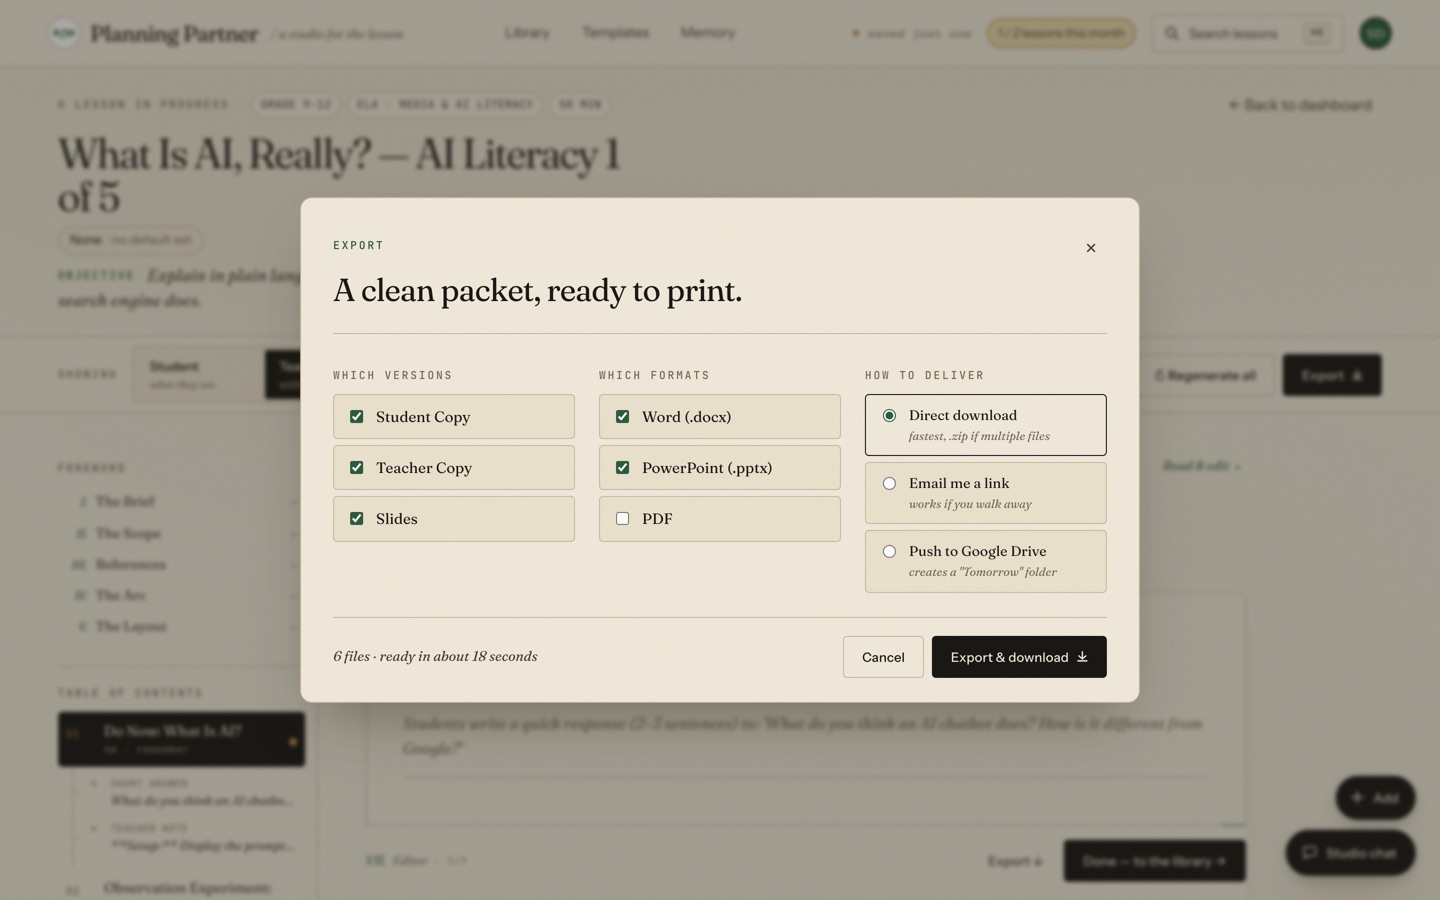Select the Push to Google Drive radio
Viewport: 1440px width, 900px height.
pyautogui.click(x=889, y=552)
